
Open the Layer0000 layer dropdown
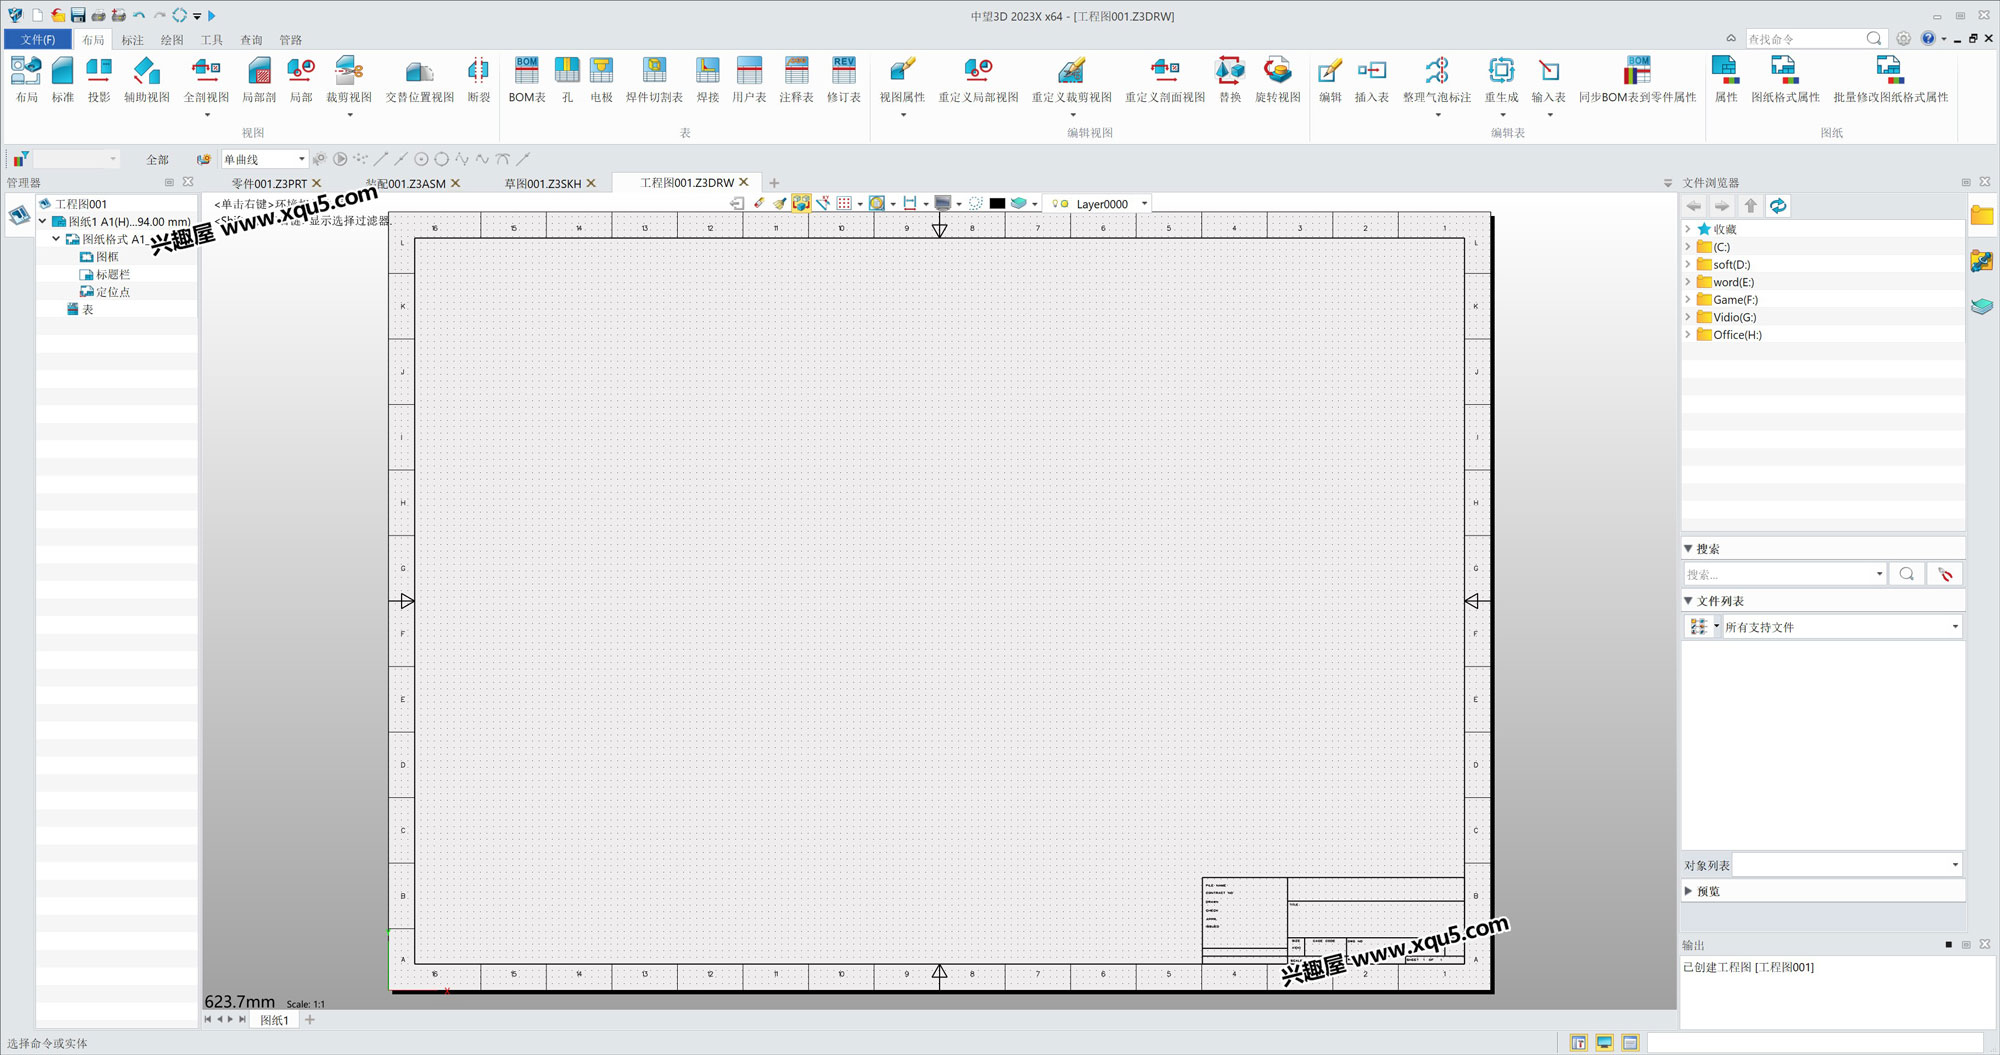1144,203
